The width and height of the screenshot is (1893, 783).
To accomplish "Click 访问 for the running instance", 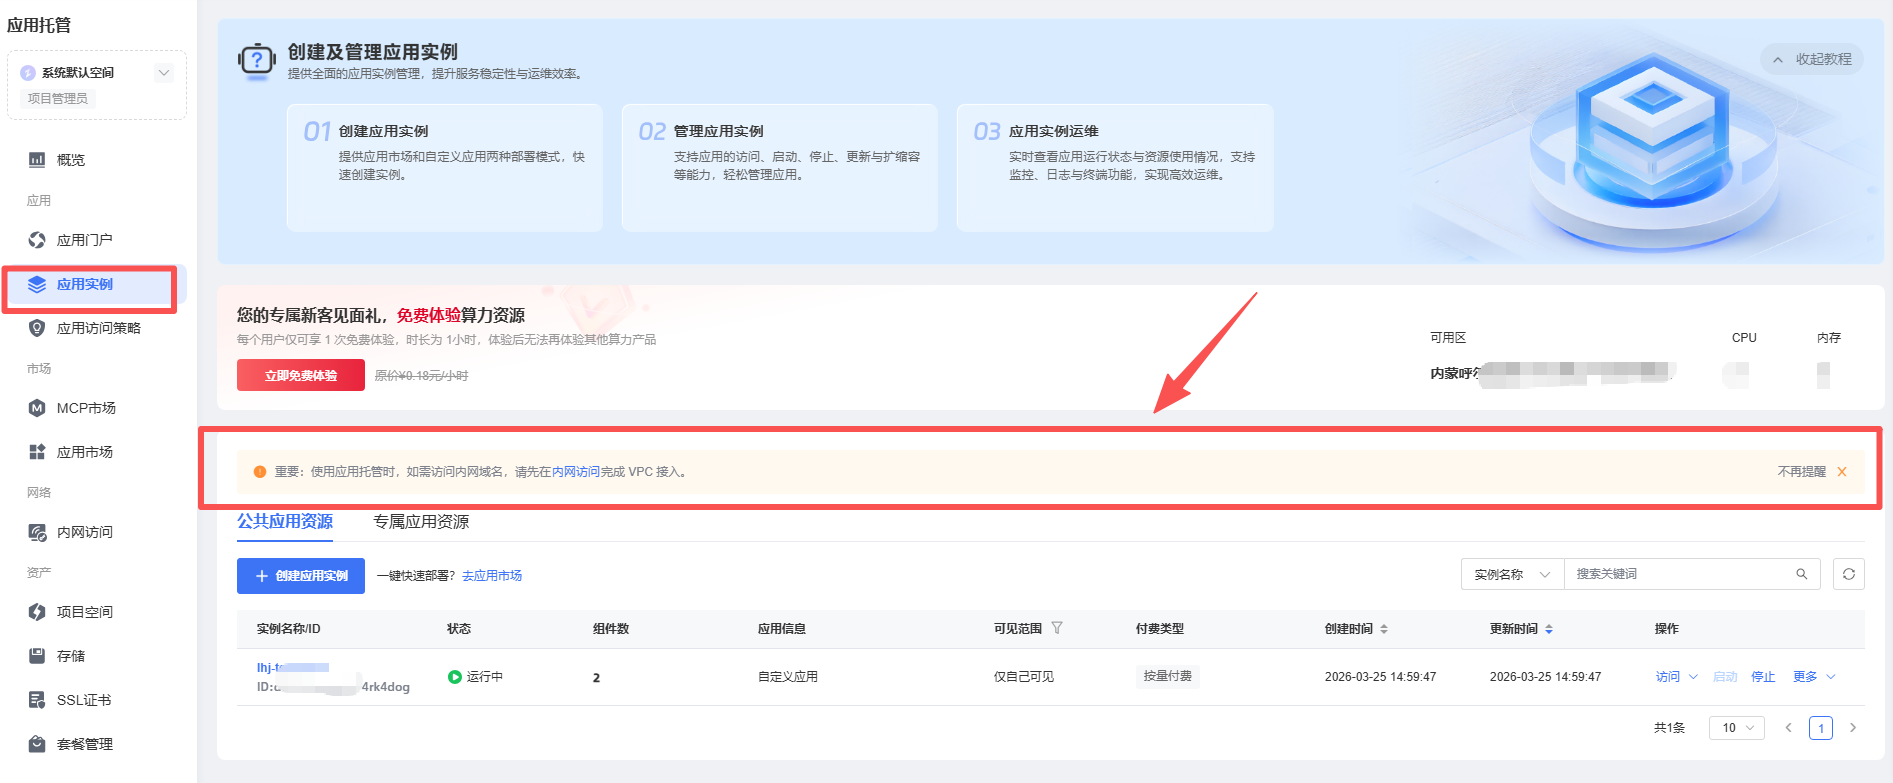I will pos(1668,677).
